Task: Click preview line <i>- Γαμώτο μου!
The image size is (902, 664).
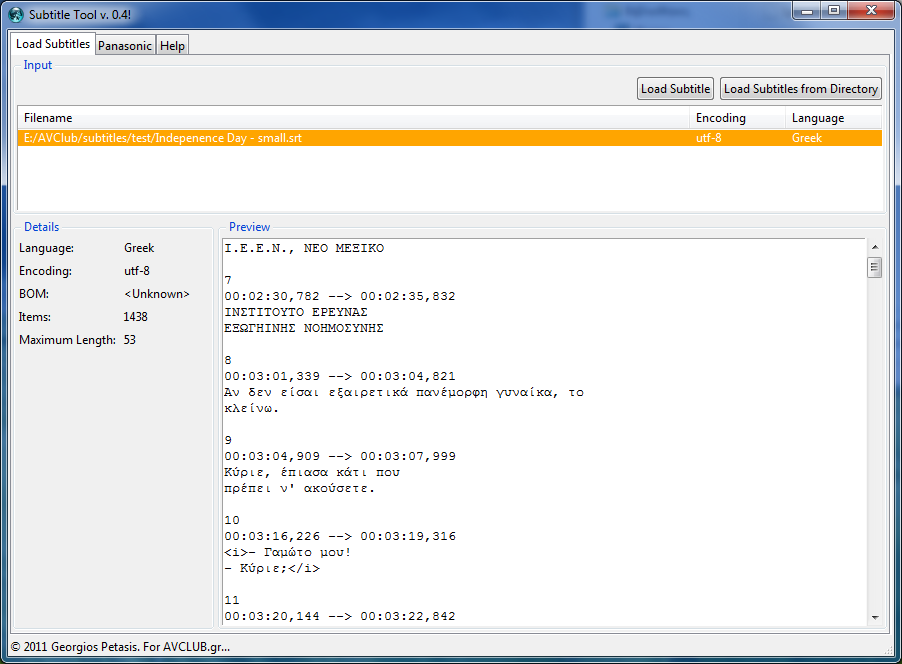Action: pyautogui.click(x=288, y=552)
